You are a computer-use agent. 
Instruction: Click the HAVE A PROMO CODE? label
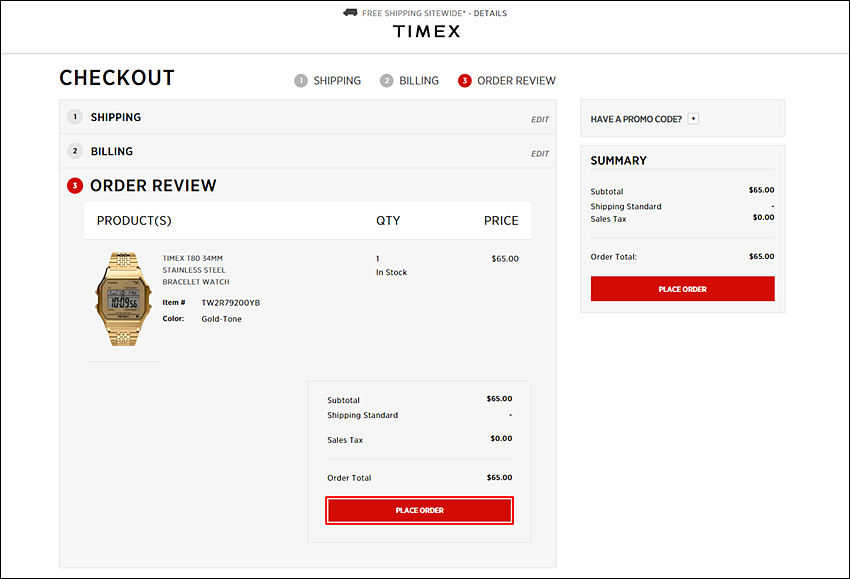click(x=636, y=119)
